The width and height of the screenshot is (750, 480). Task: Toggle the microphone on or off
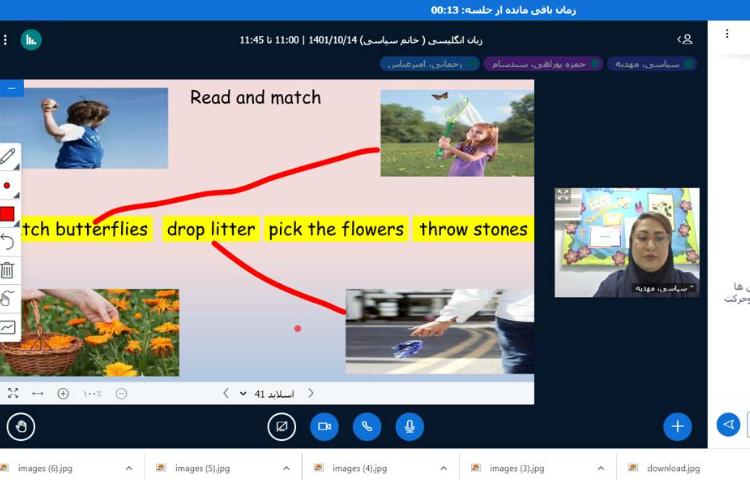coord(408,426)
